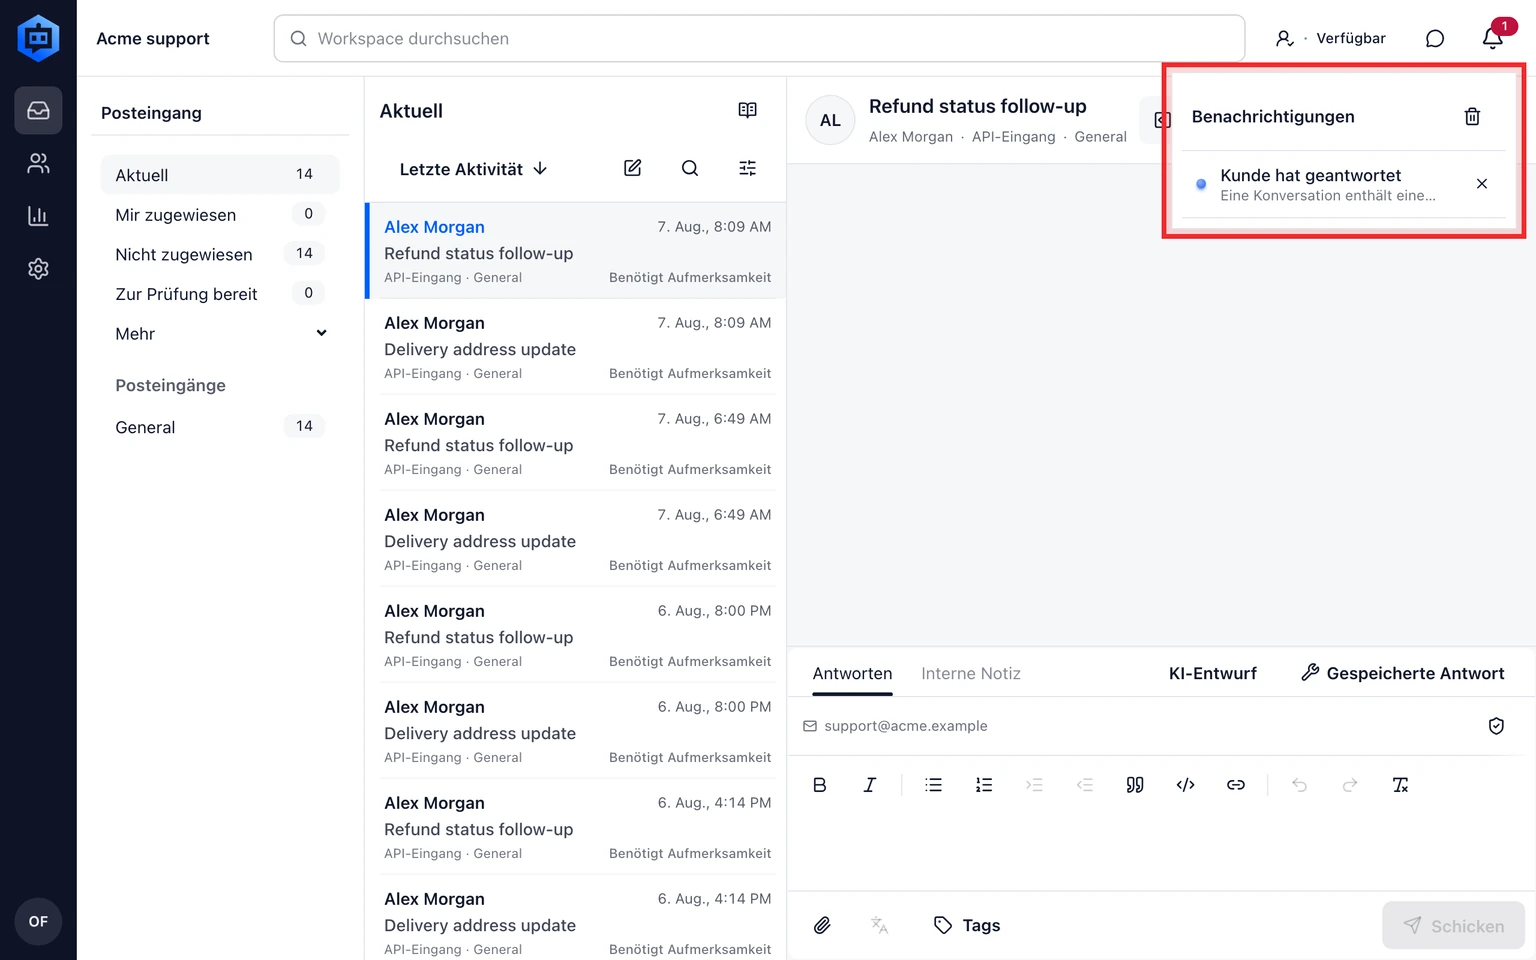Insert a numbered list
The width and height of the screenshot is (1536, 960).
pos(984,785)
